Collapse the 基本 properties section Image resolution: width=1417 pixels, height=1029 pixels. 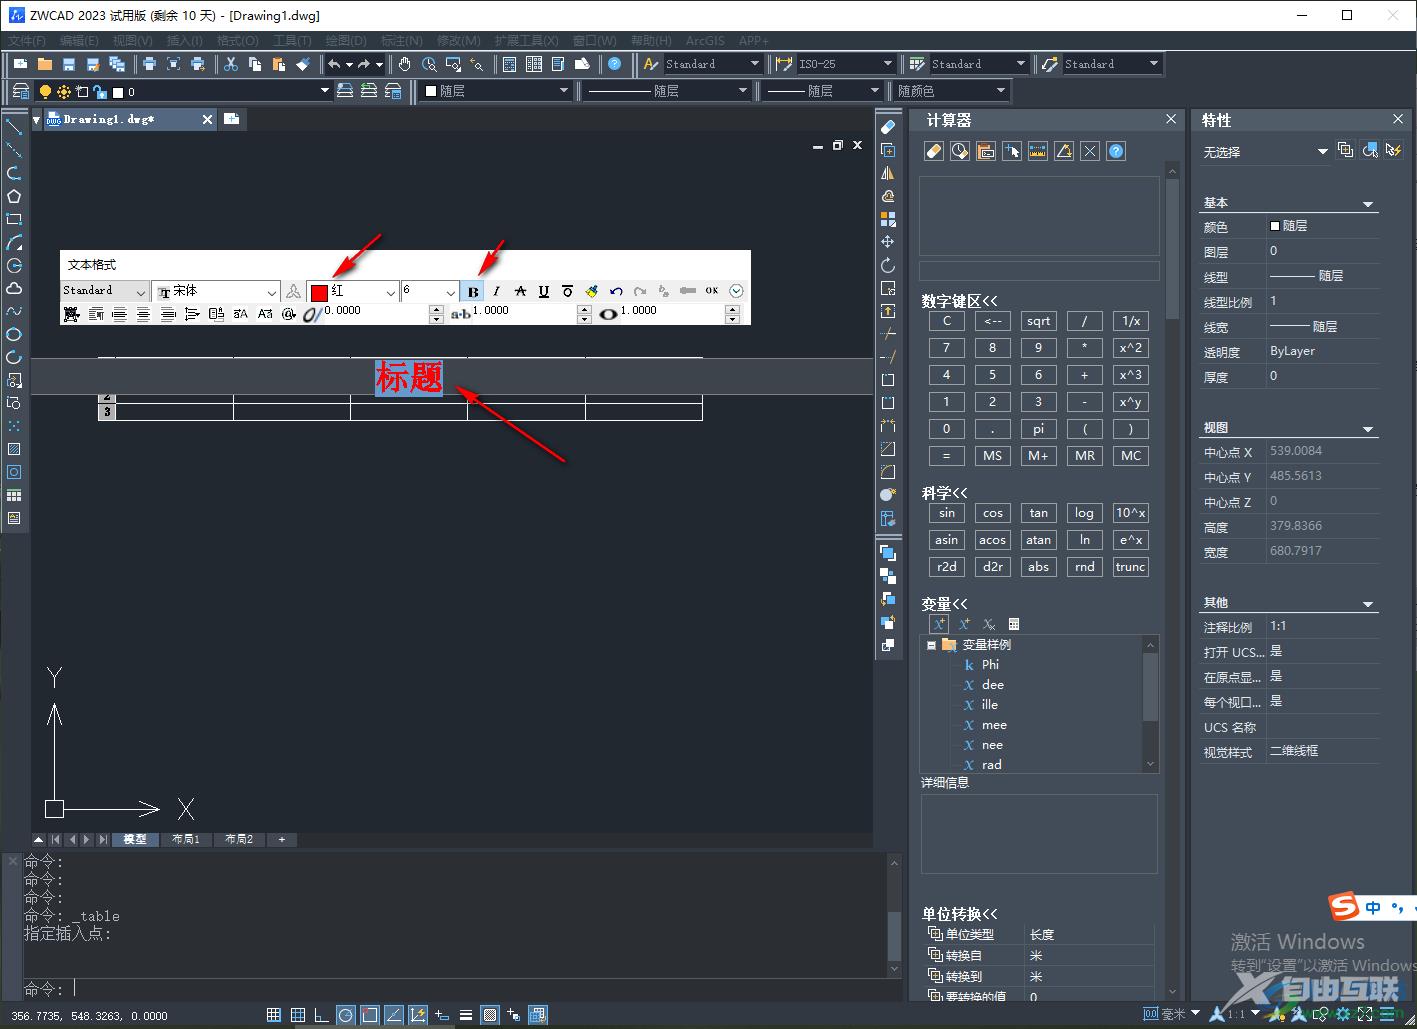[1368, 204]
